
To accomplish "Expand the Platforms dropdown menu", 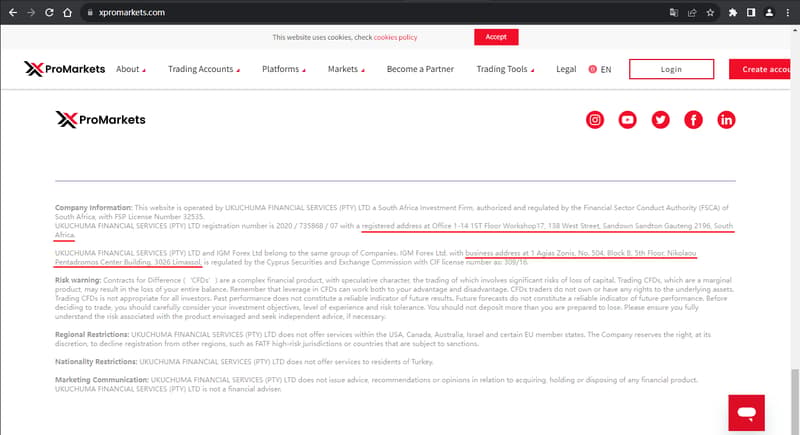I will tap(284, 69).
